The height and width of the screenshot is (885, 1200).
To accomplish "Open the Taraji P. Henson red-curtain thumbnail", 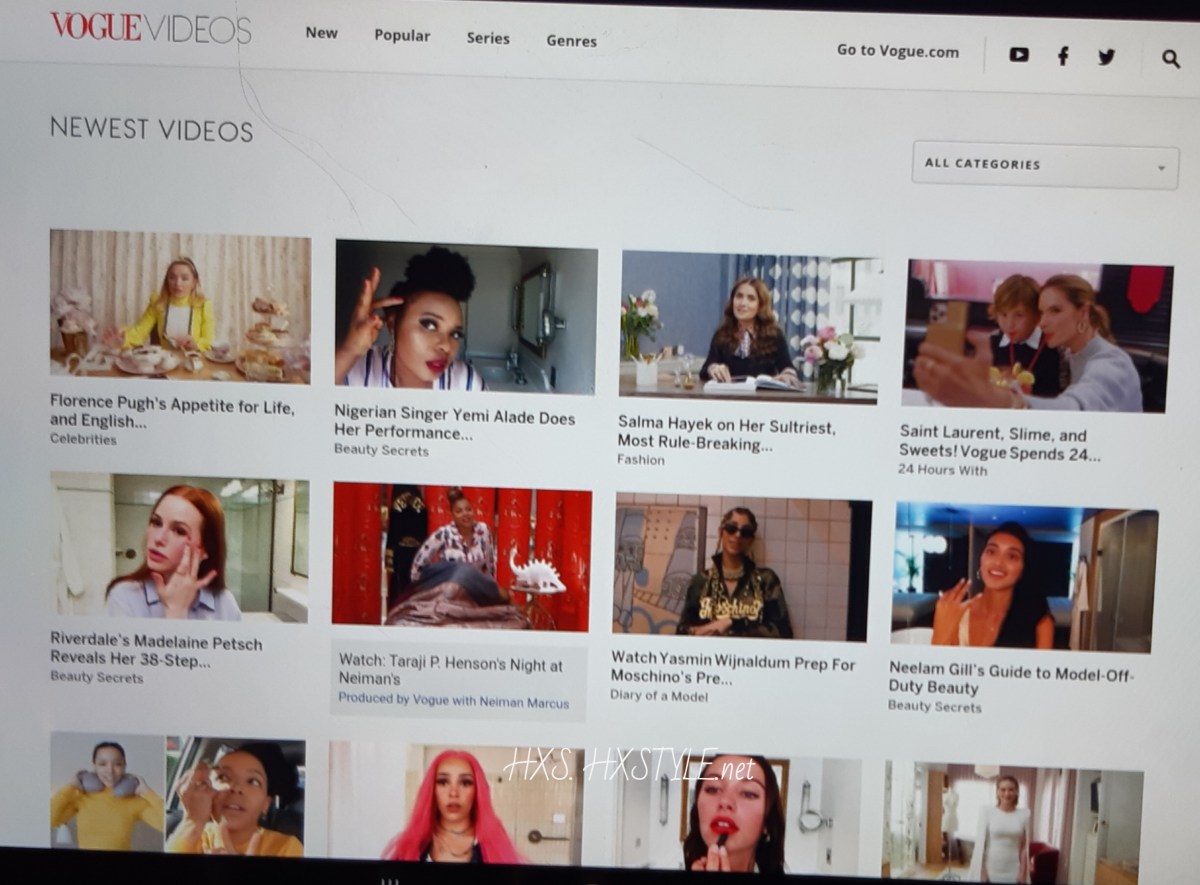I will pyautogui.click(x=461, y=557).
